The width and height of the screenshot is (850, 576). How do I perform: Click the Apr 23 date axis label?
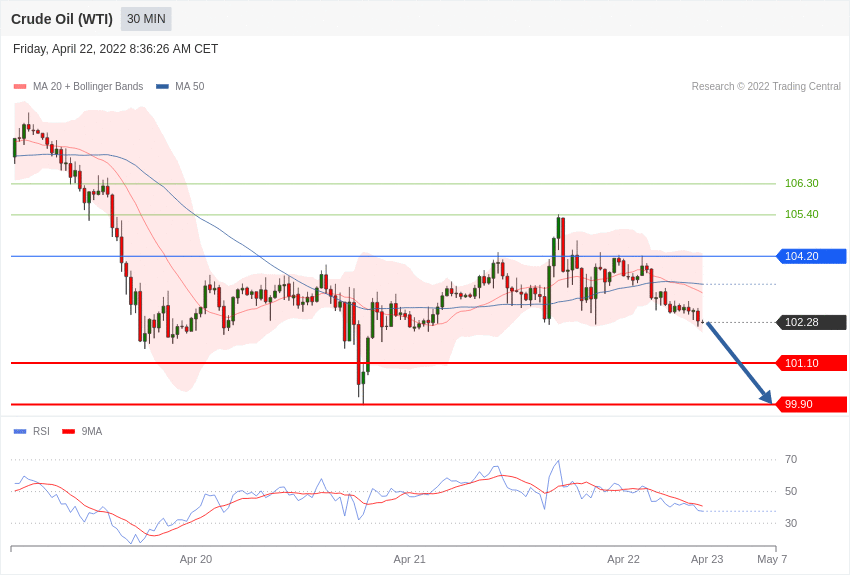pyautogui.click(x=707, y=559)
